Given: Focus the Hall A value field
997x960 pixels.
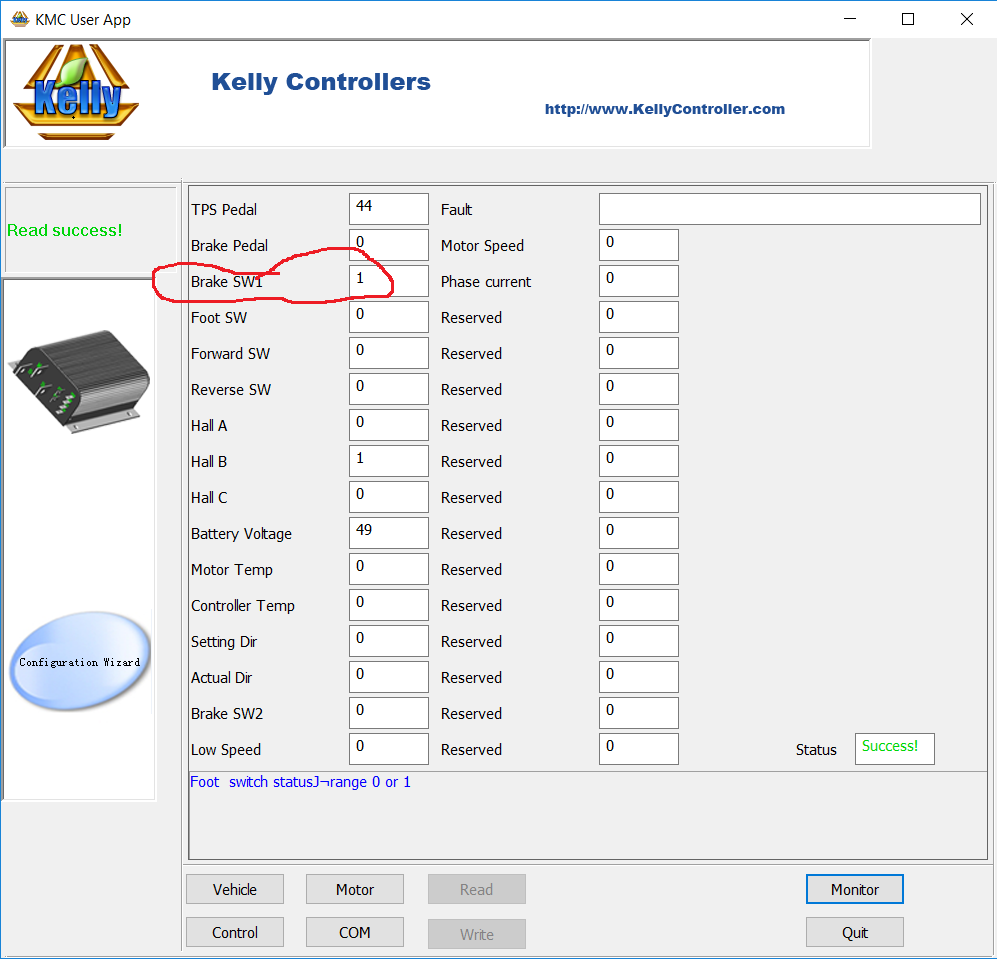Looking at the screenshot, I should coord(388,425).
